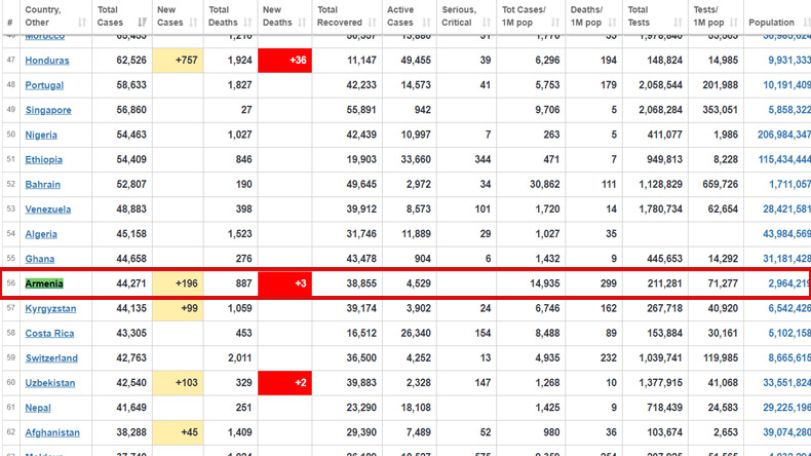Sort by Total Recovered column icon

coord(372,22)
